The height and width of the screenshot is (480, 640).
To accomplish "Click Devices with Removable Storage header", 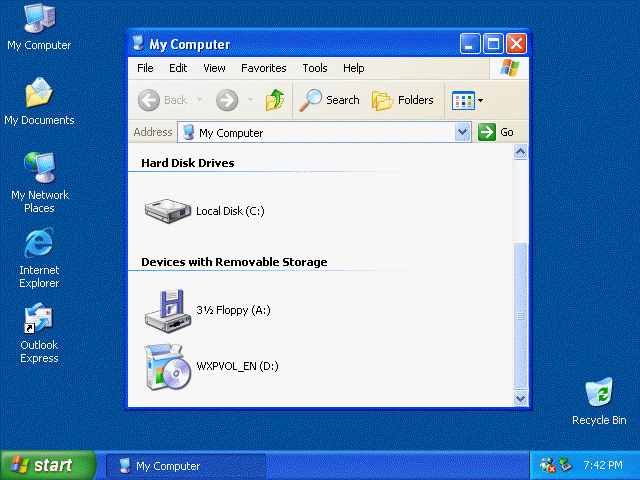I will pyautogui.click(x=234, y=262).
